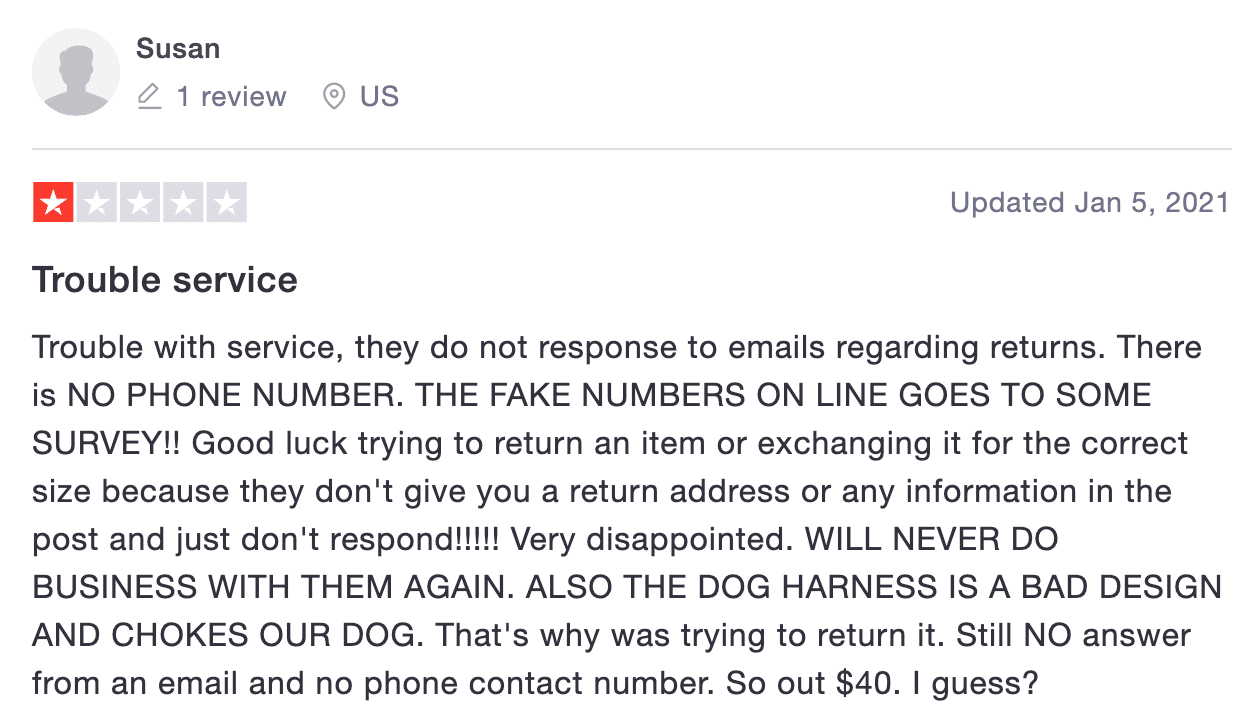Click the location pin icon
This screenshot has width=1242, height=726.
pos(334,97)
